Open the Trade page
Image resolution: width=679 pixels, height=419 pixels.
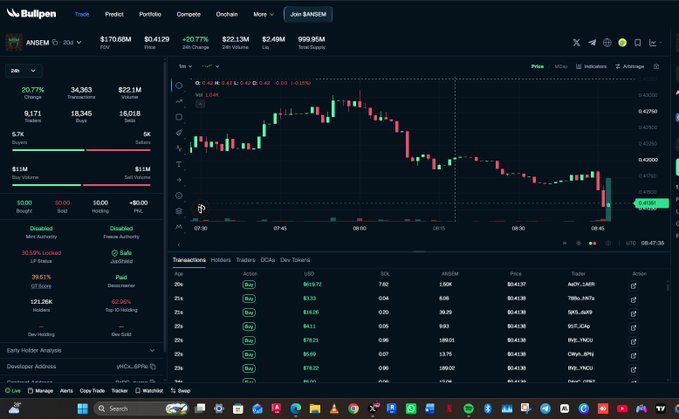pos(82,14)
